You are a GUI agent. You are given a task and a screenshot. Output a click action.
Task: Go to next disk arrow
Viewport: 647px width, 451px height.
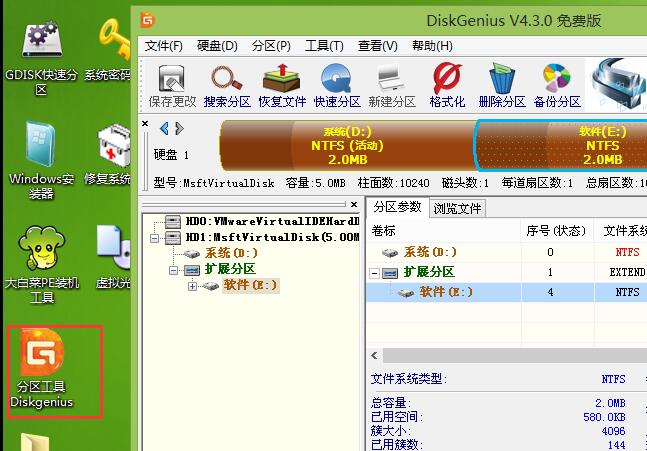point(179,129)
